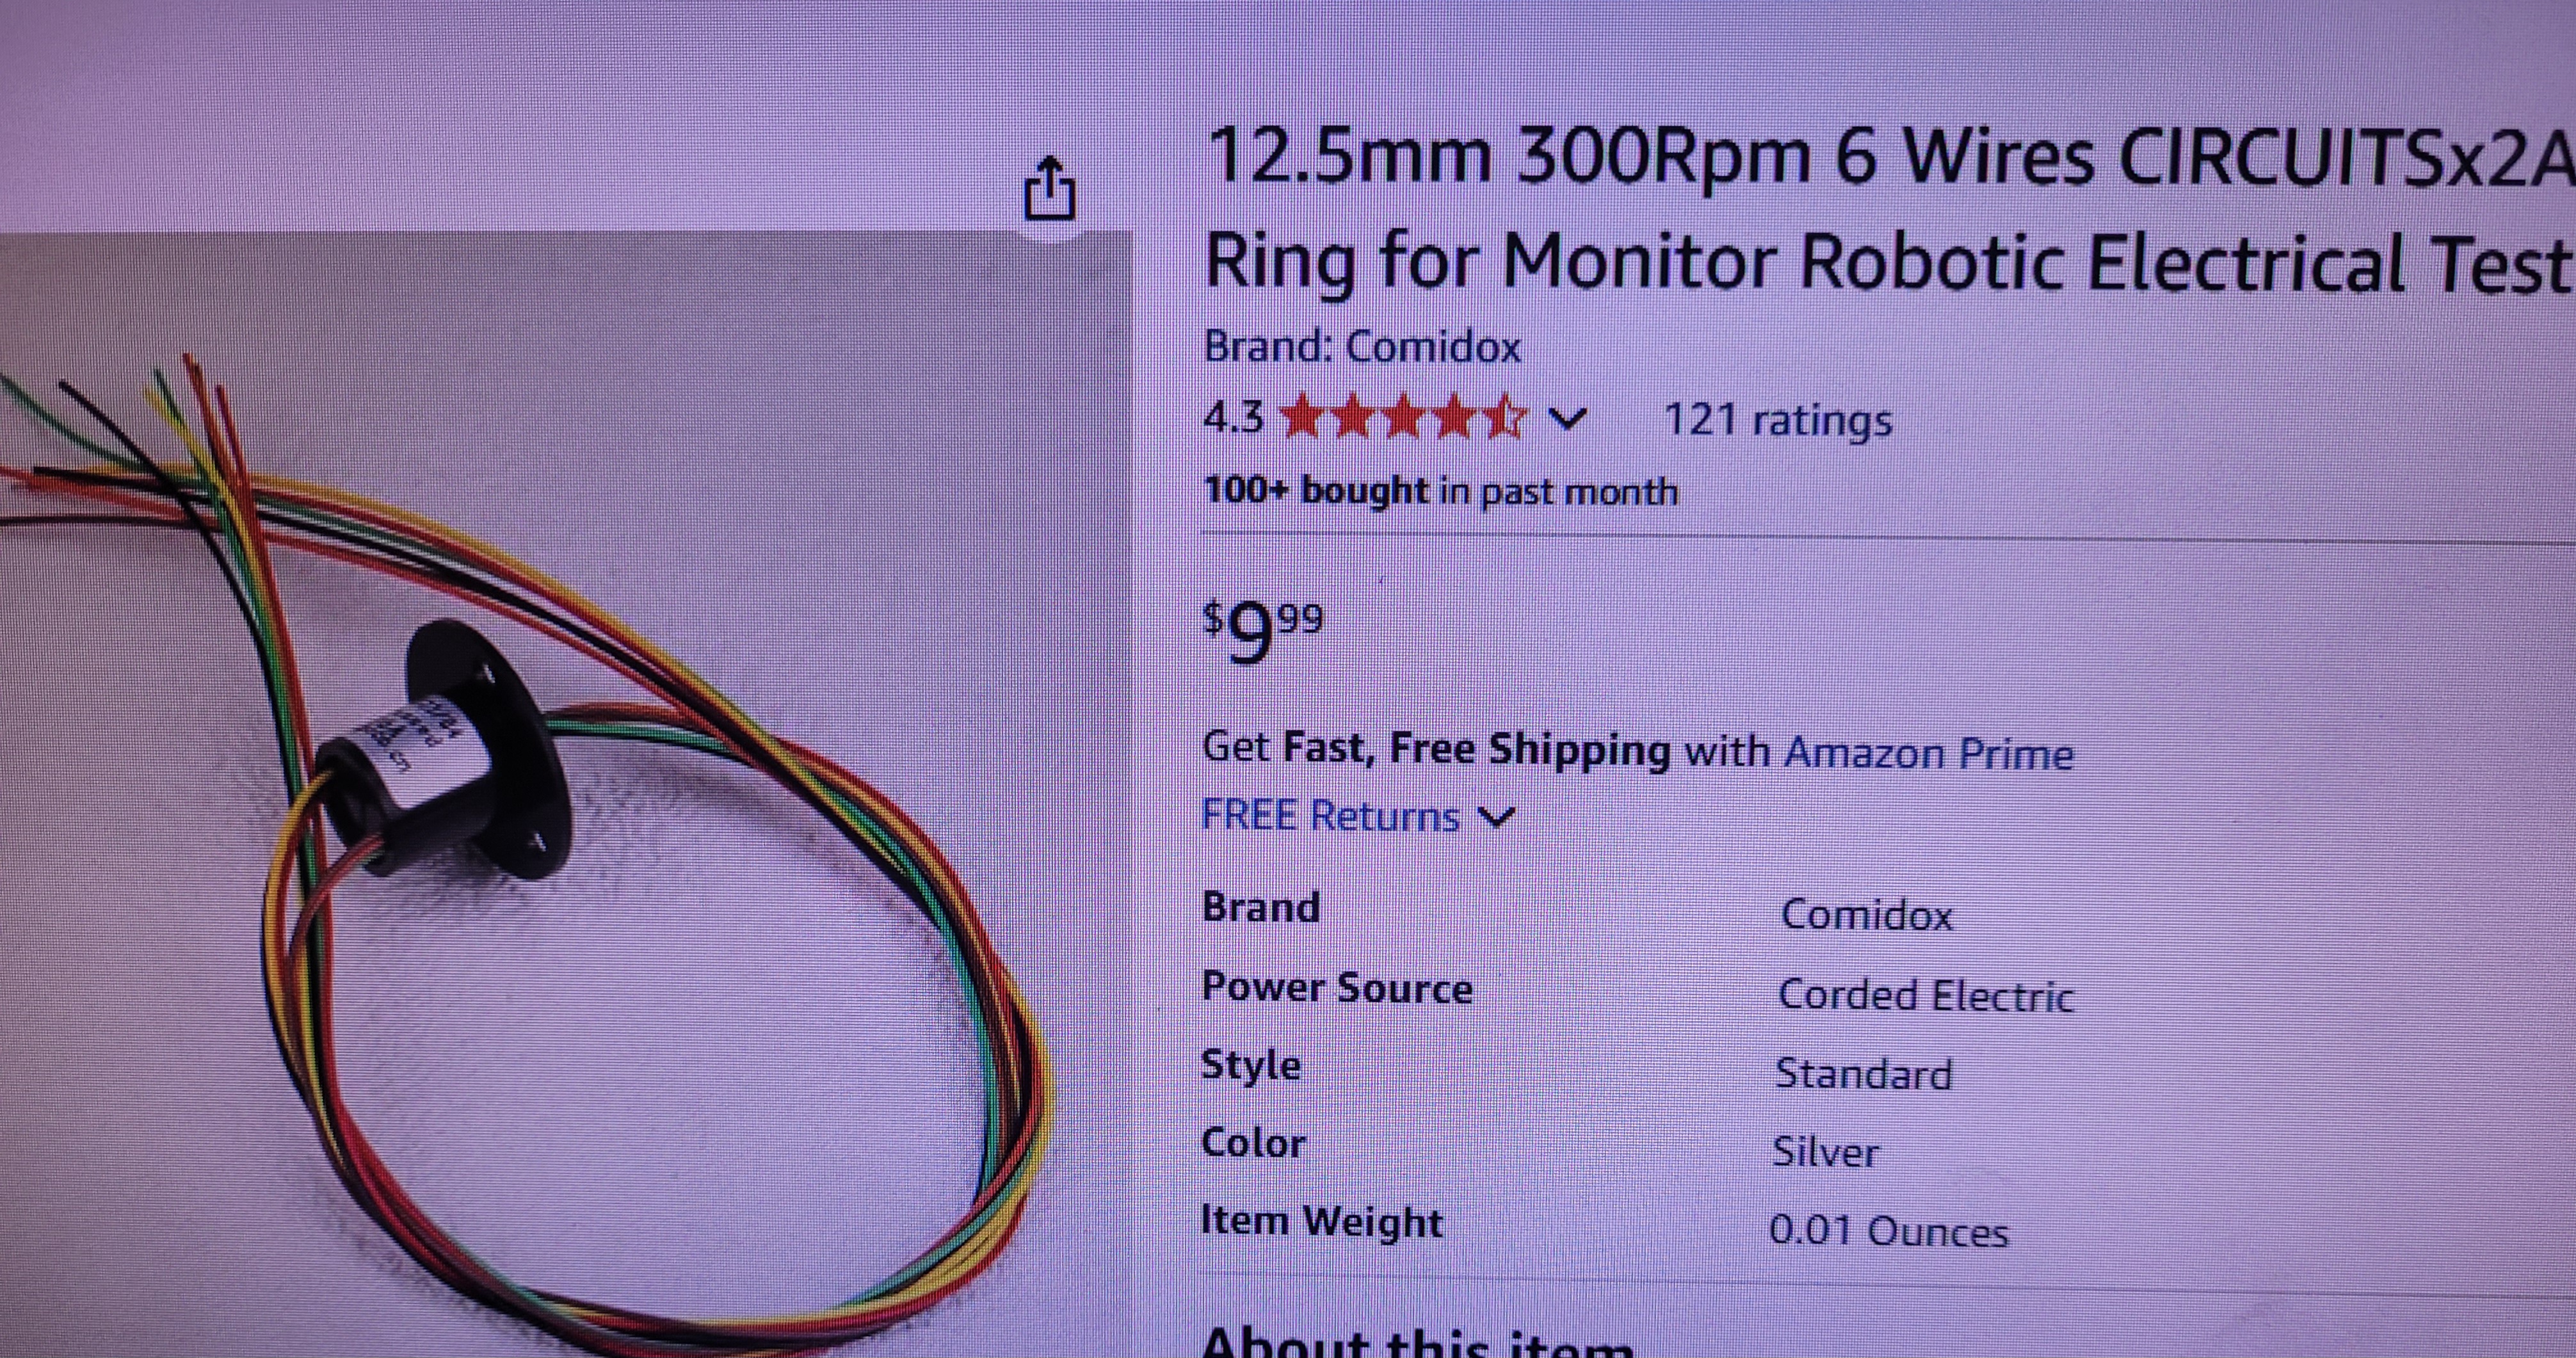Open the star rating breakdown chevron

click(1567, 418)
